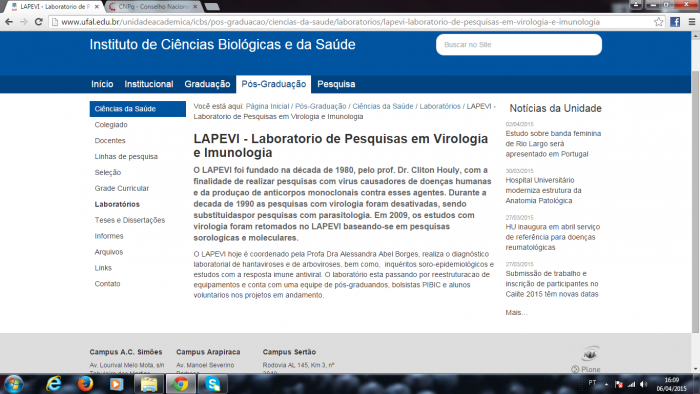Open news about banda feminina de Rio Largo
Screen dimensions: 700x394
coord(553,144)
